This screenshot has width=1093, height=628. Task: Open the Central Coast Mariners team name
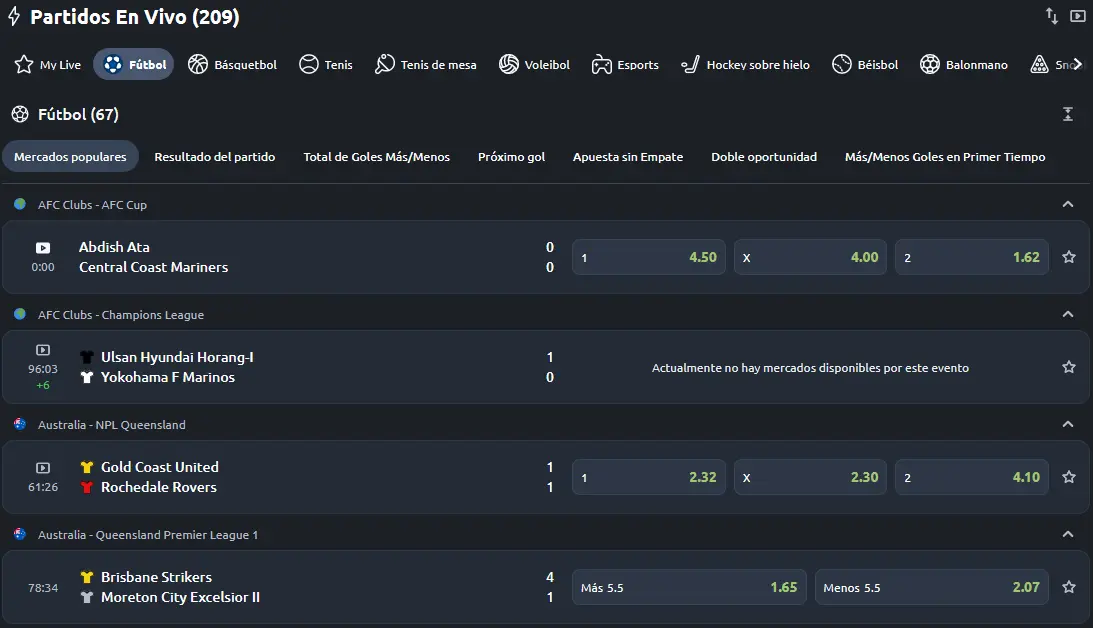[153, 268]
